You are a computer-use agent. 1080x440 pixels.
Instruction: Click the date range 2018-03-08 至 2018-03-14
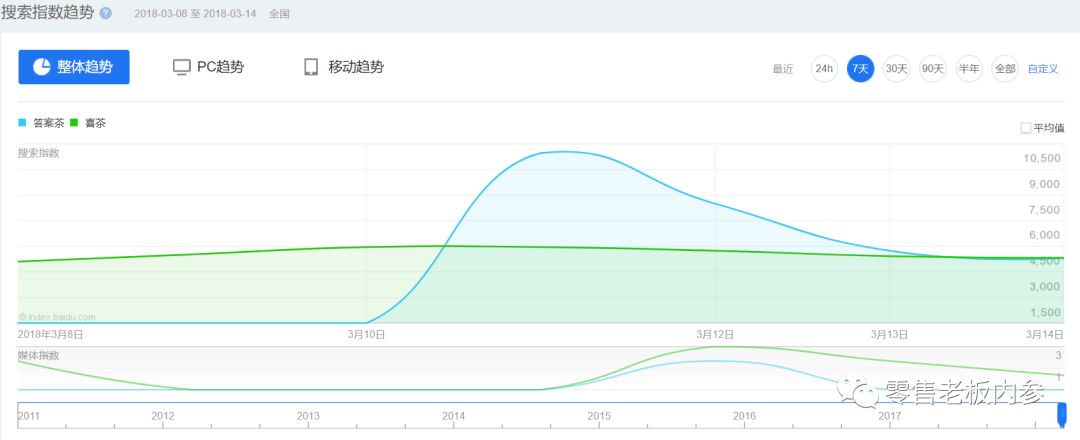tap(195, 14)
